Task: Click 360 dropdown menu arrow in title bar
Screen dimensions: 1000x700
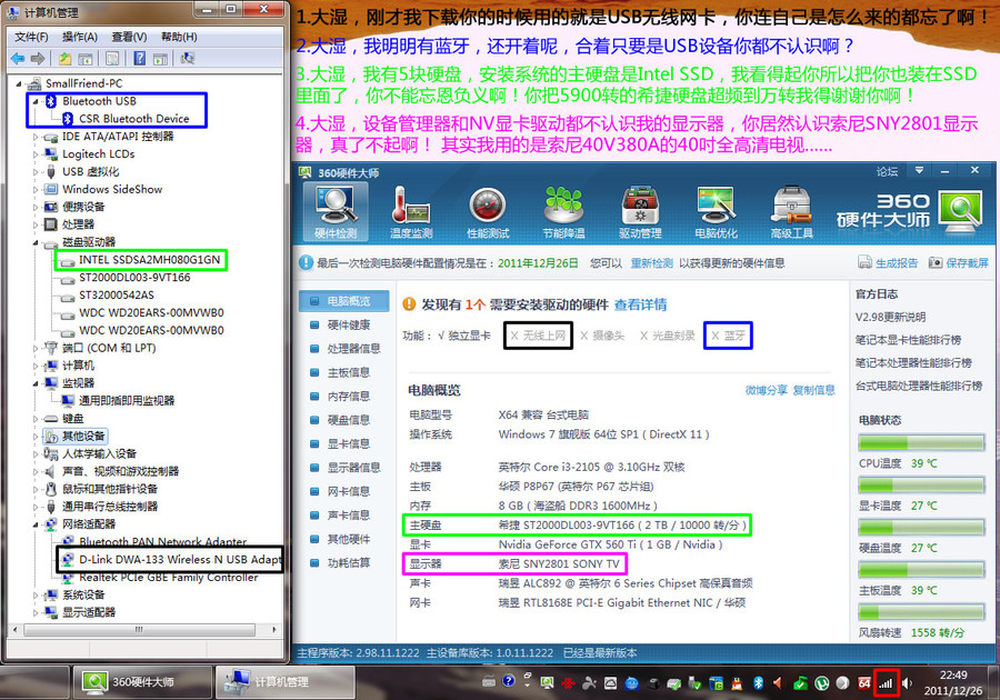Action: pyautogui.click(x=919, y=171)
